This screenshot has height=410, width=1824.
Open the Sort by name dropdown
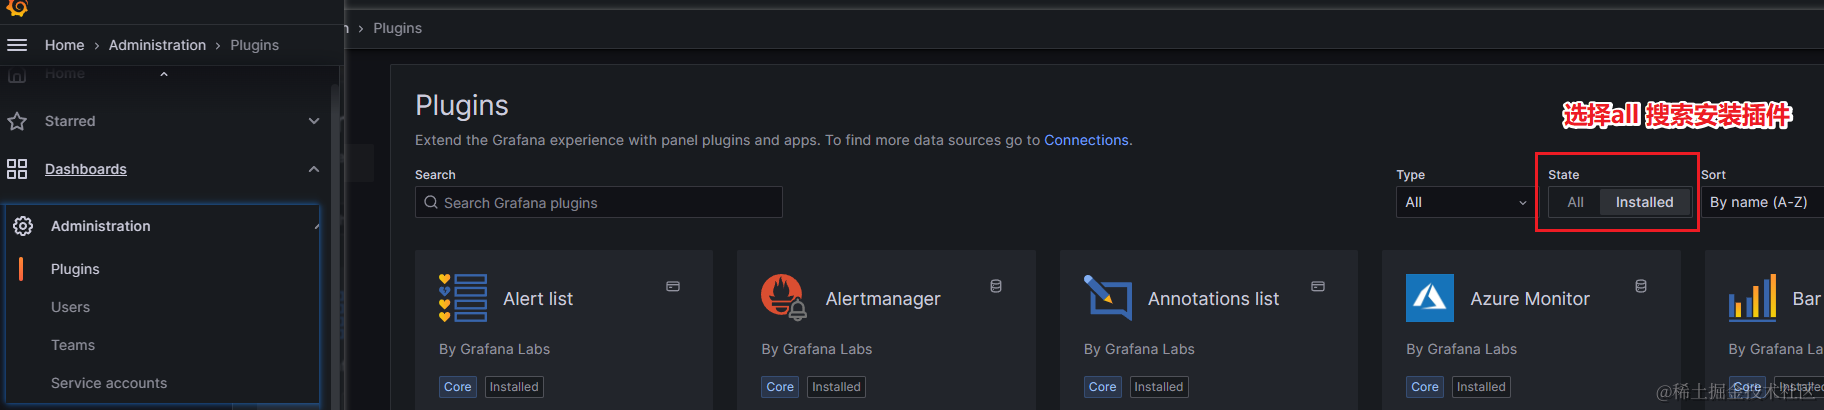click(1762, 202)
